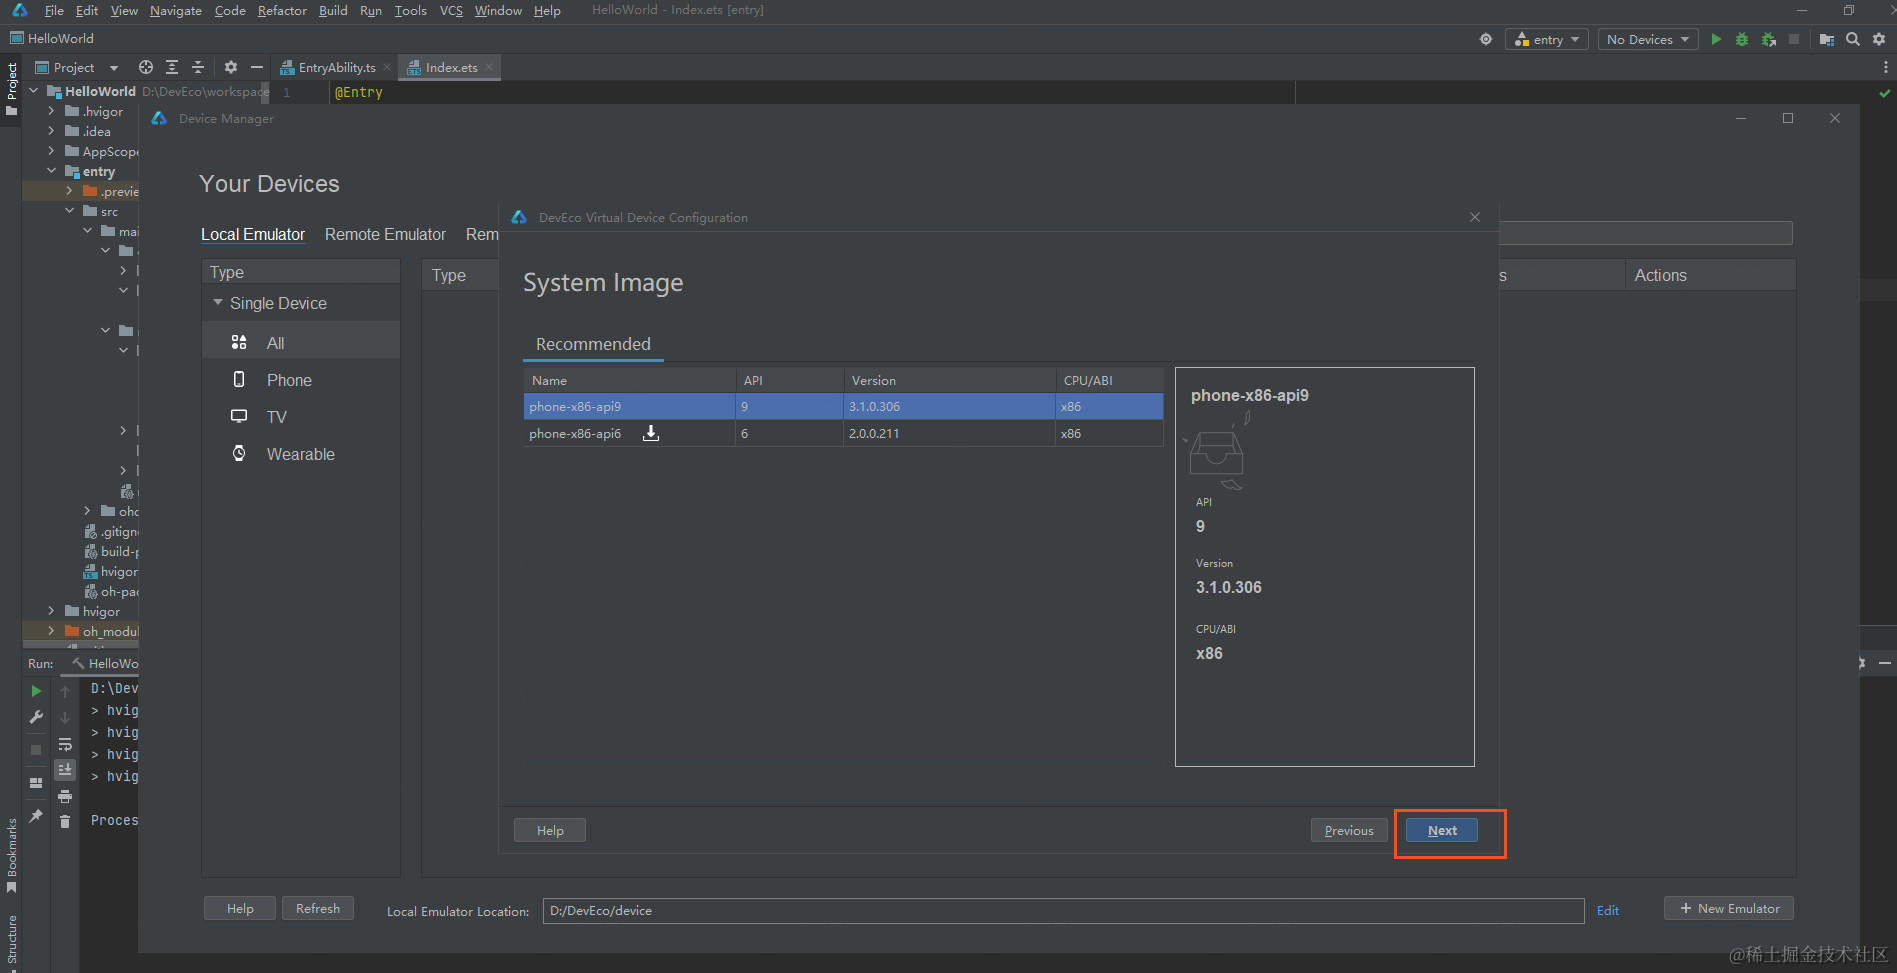This screenshot has width=1897, height=973.
Task: Switch to Local Emulator tab
Action: click(253, 234)
